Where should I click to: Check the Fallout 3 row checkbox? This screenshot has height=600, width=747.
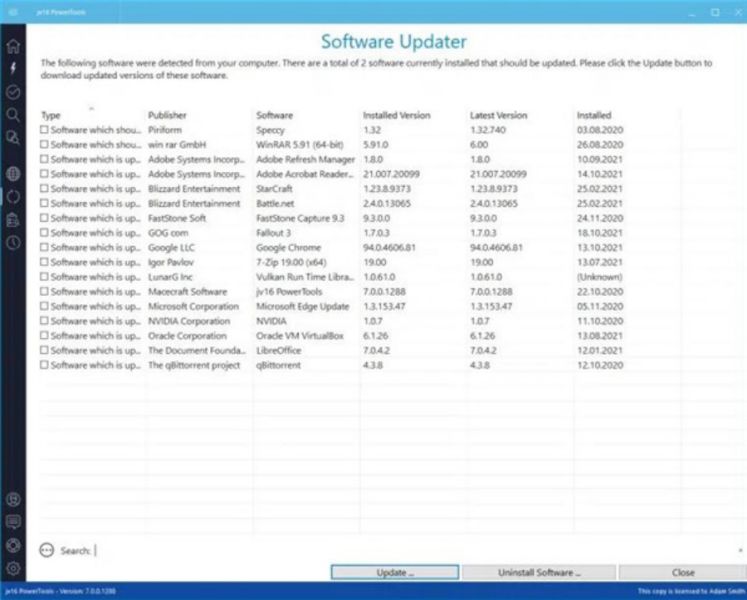44,233
